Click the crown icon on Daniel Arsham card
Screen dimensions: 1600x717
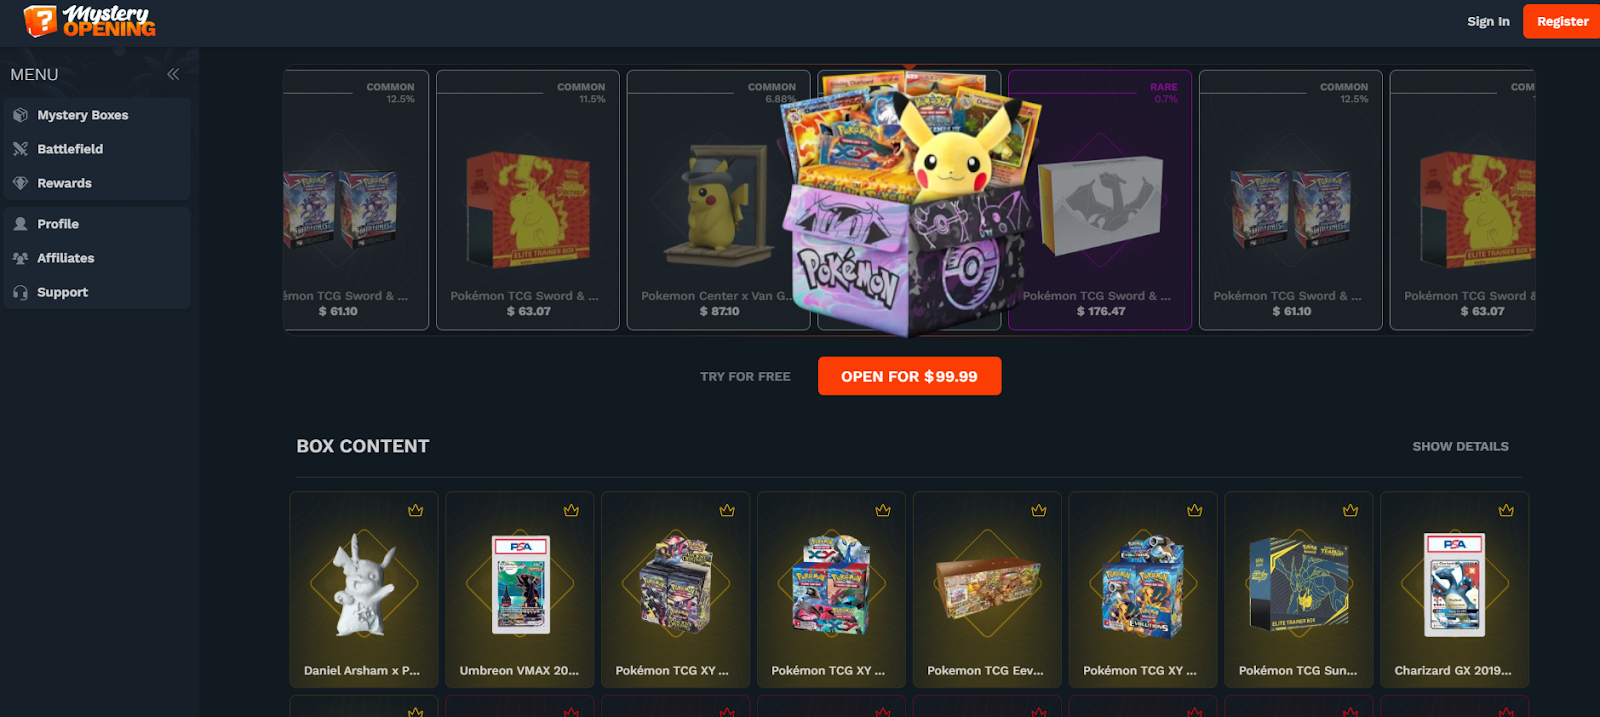[415, 510]
